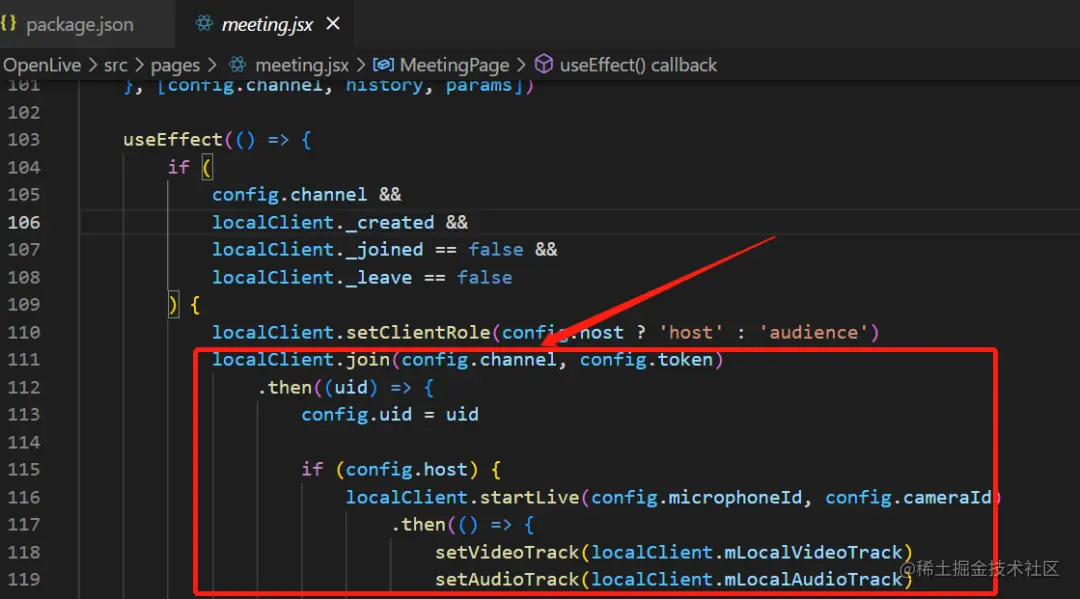Open the useEffect() callback breadcrumb
1080x599 pixels.
[638, 65]
